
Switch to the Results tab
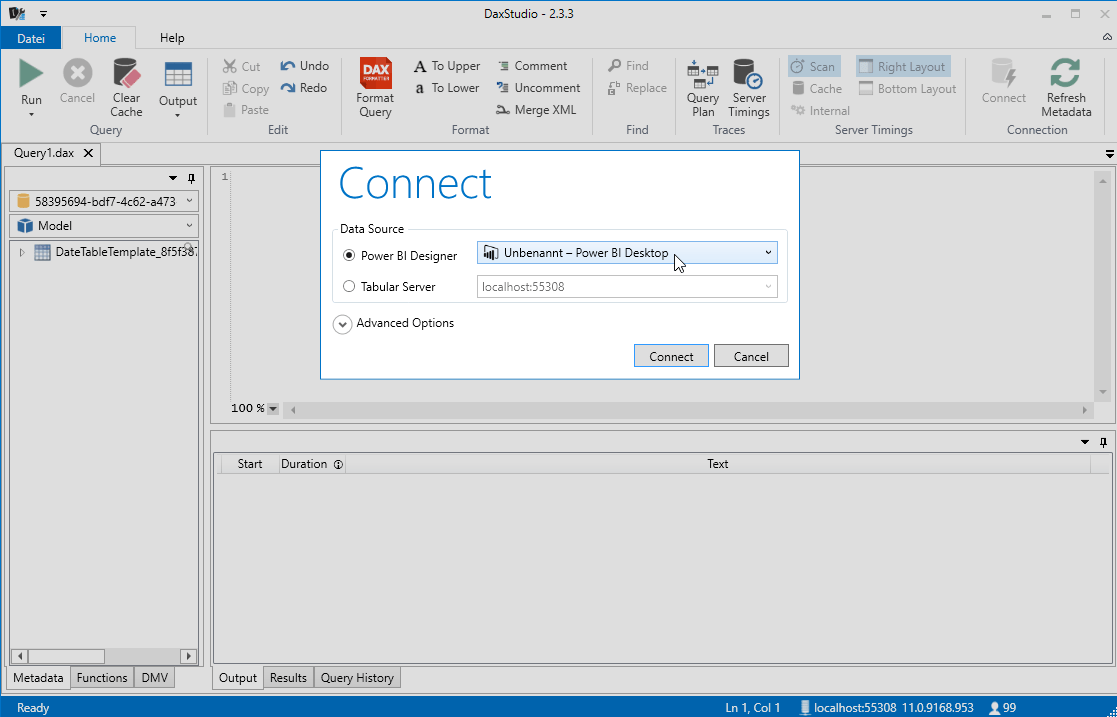(288, 678)
